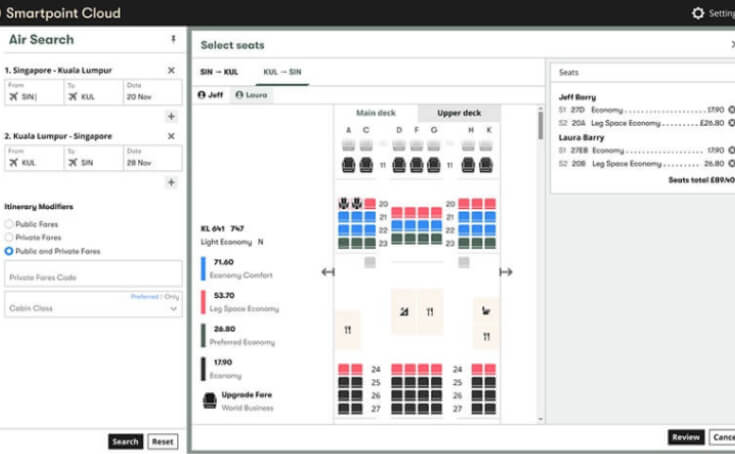
Task: Select Public and Private Fares option
Action: coord(10,251)
